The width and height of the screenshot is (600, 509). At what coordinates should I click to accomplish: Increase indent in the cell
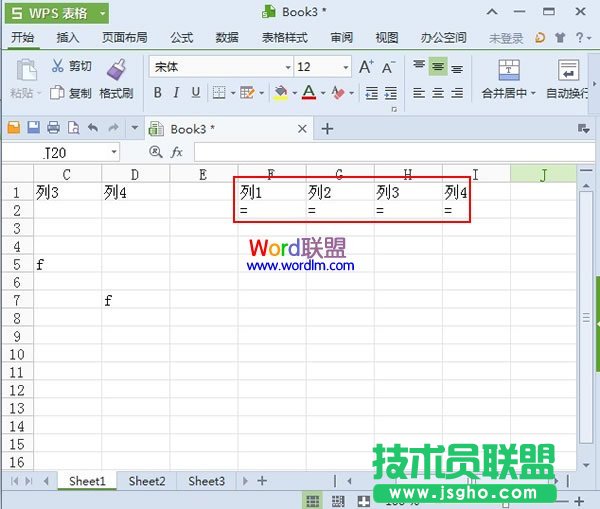click(x=391, y=93)
